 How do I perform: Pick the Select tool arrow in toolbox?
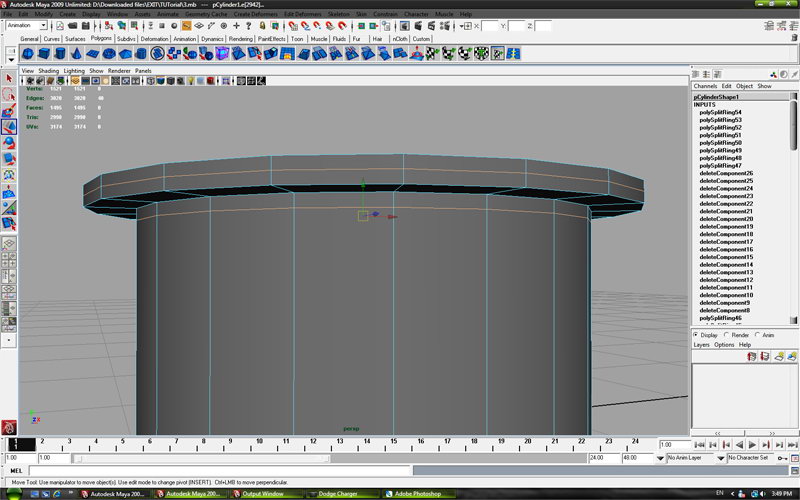tap(8, 79)
